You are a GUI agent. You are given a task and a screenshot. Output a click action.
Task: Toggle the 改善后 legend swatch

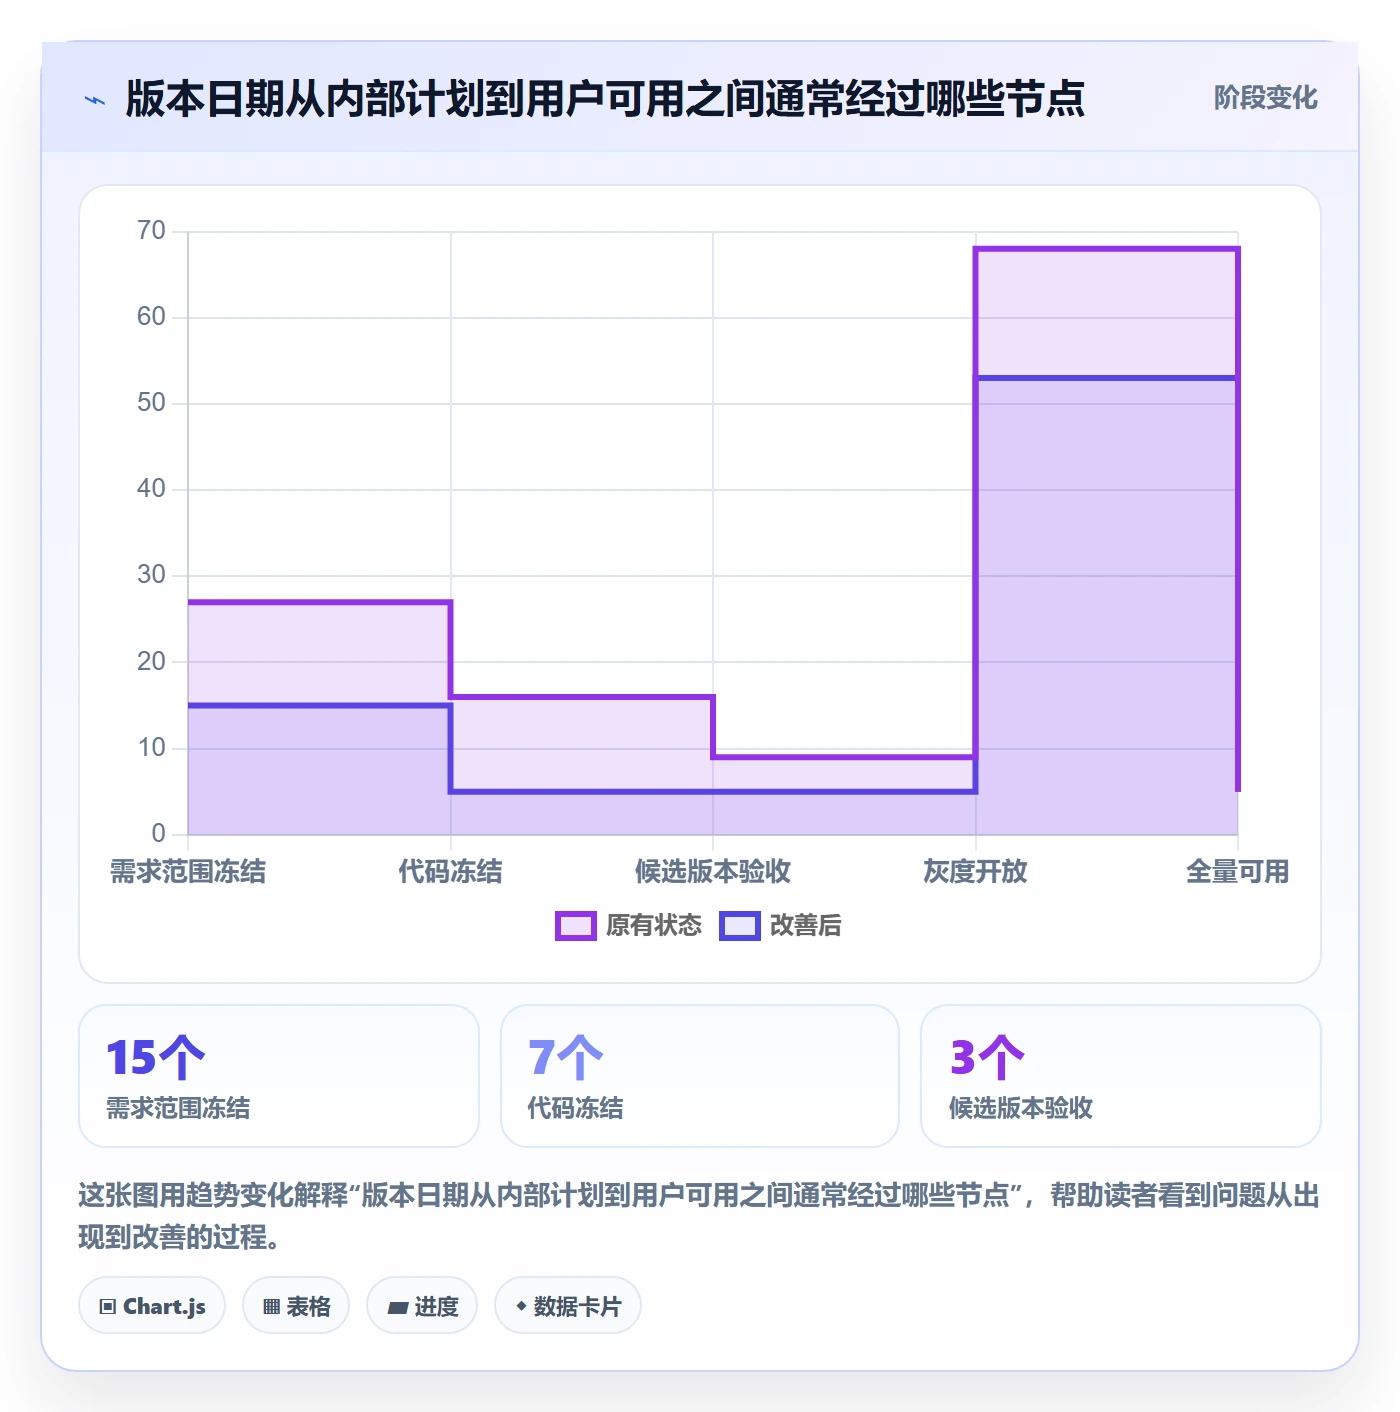[x=740, y=926]
